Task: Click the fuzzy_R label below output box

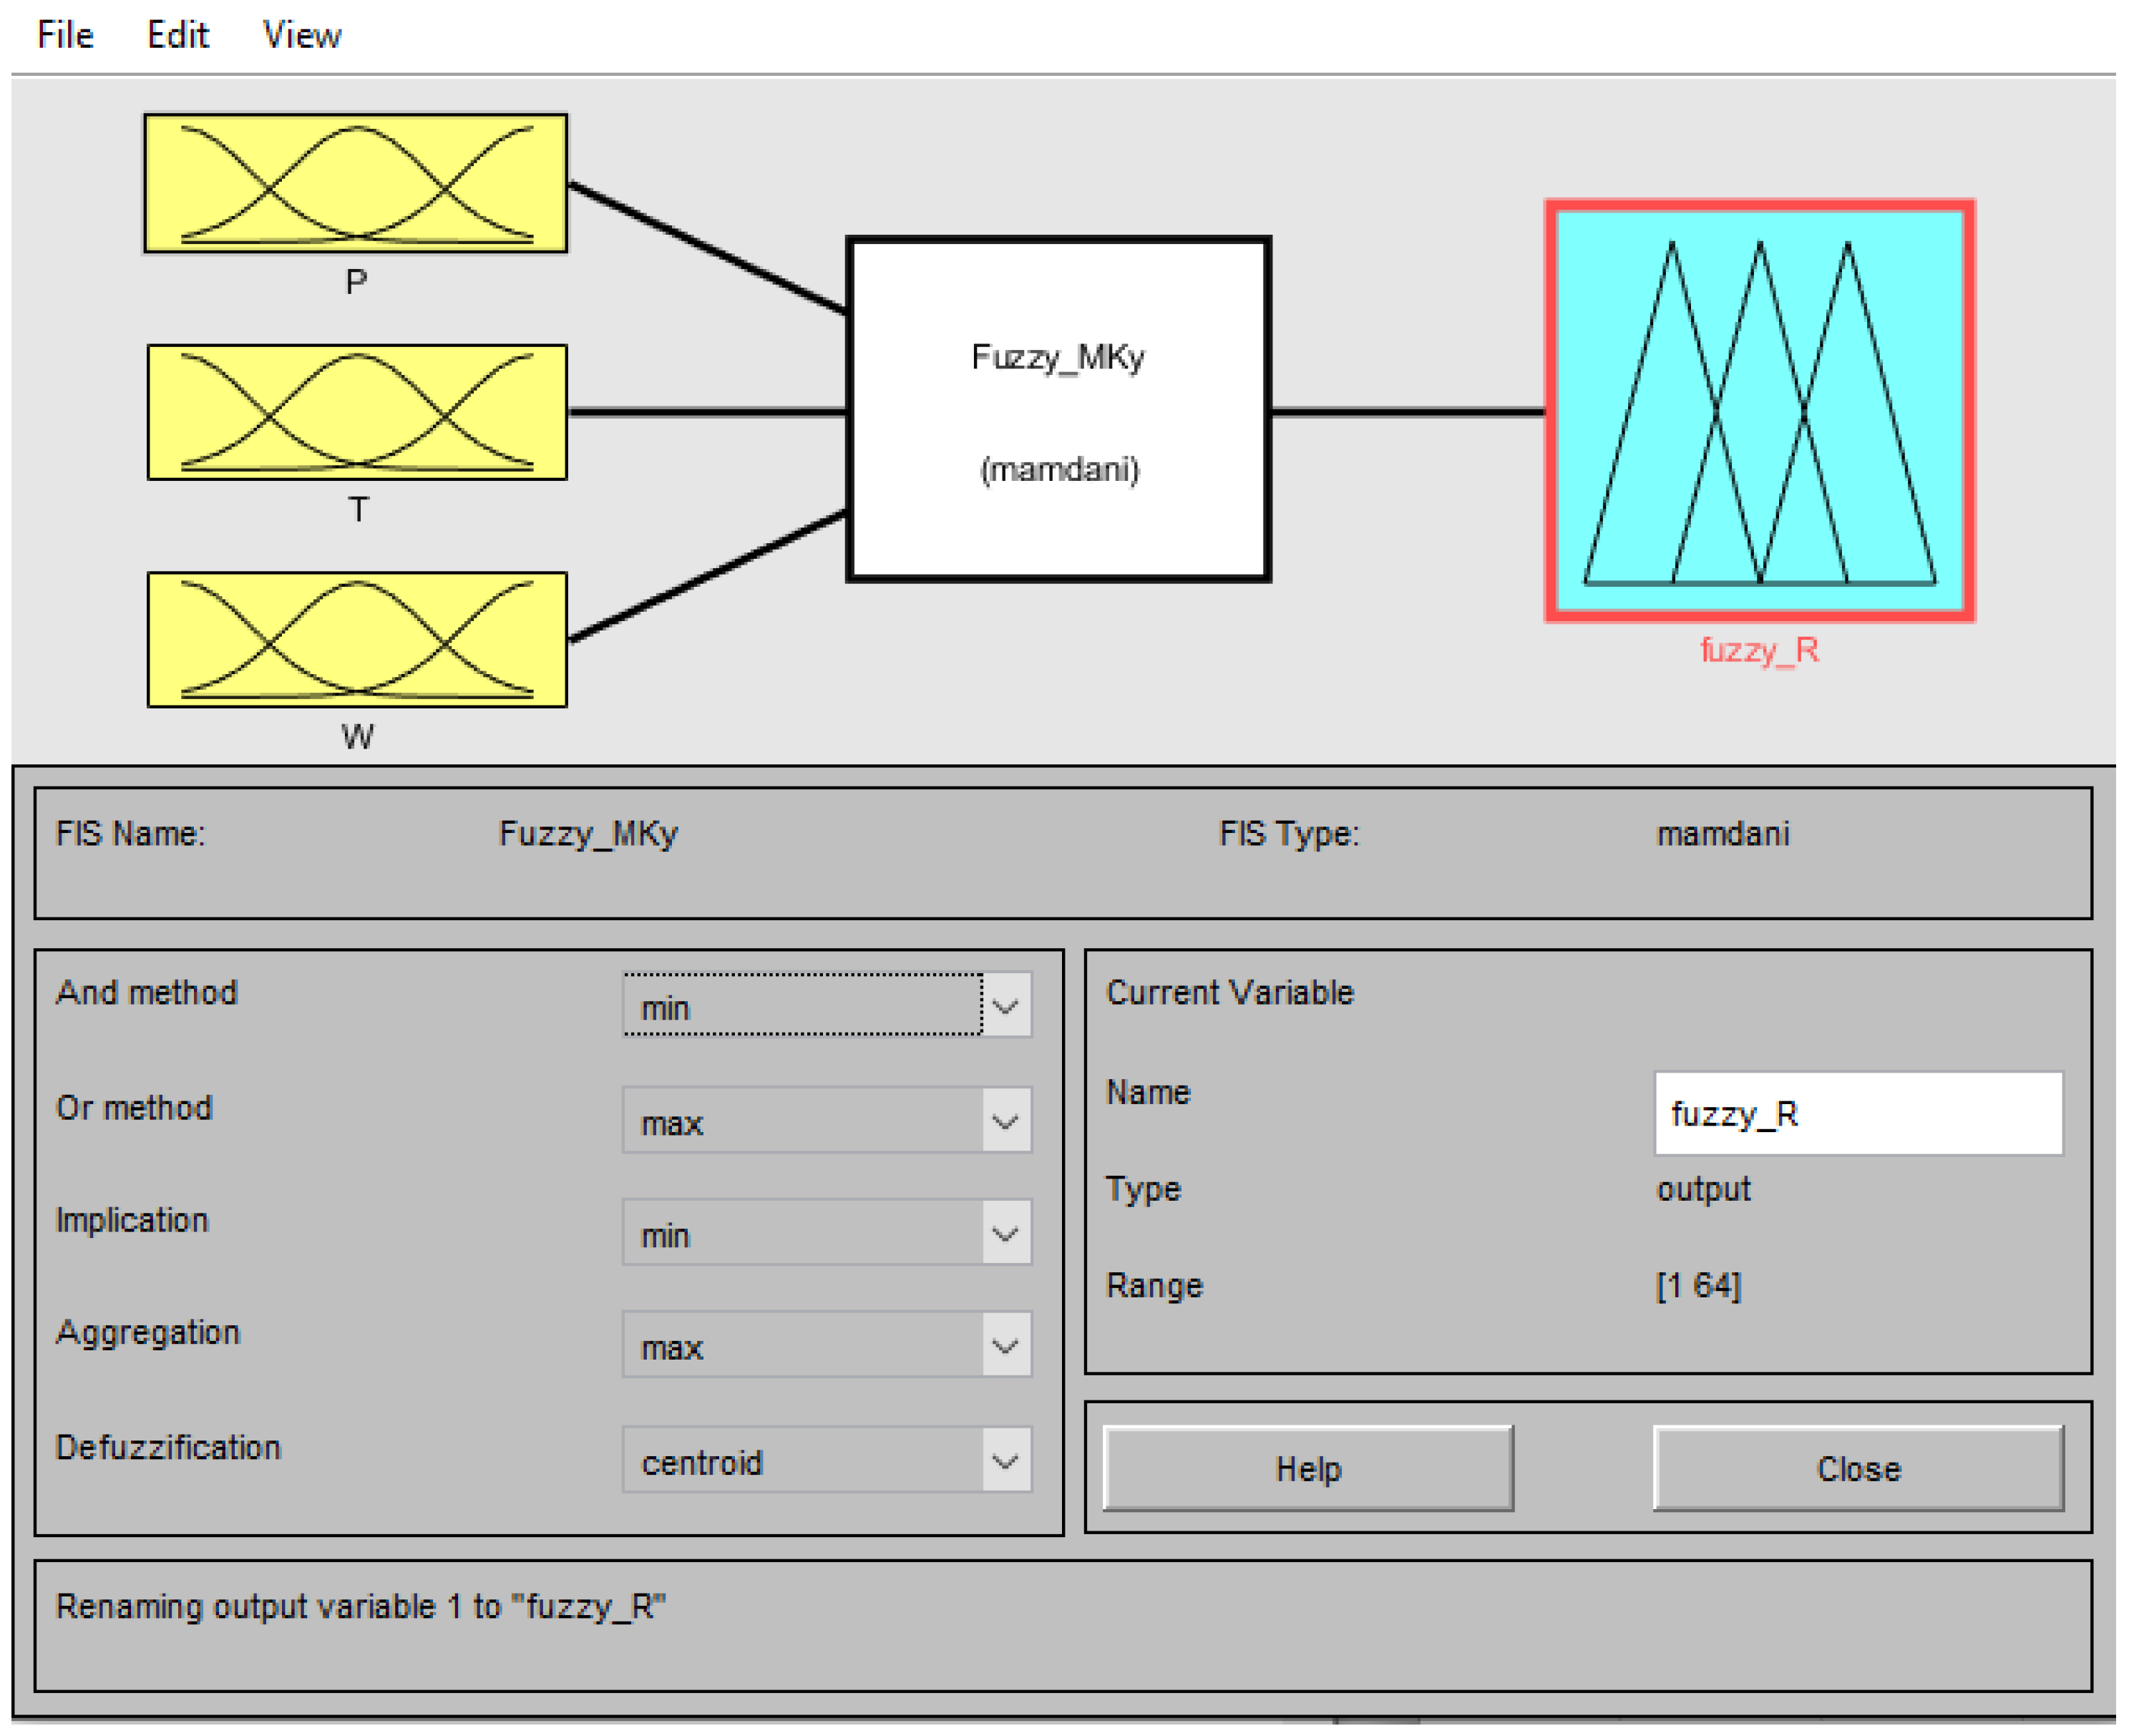Action: pyautogui.click(x=1758, y=651)
